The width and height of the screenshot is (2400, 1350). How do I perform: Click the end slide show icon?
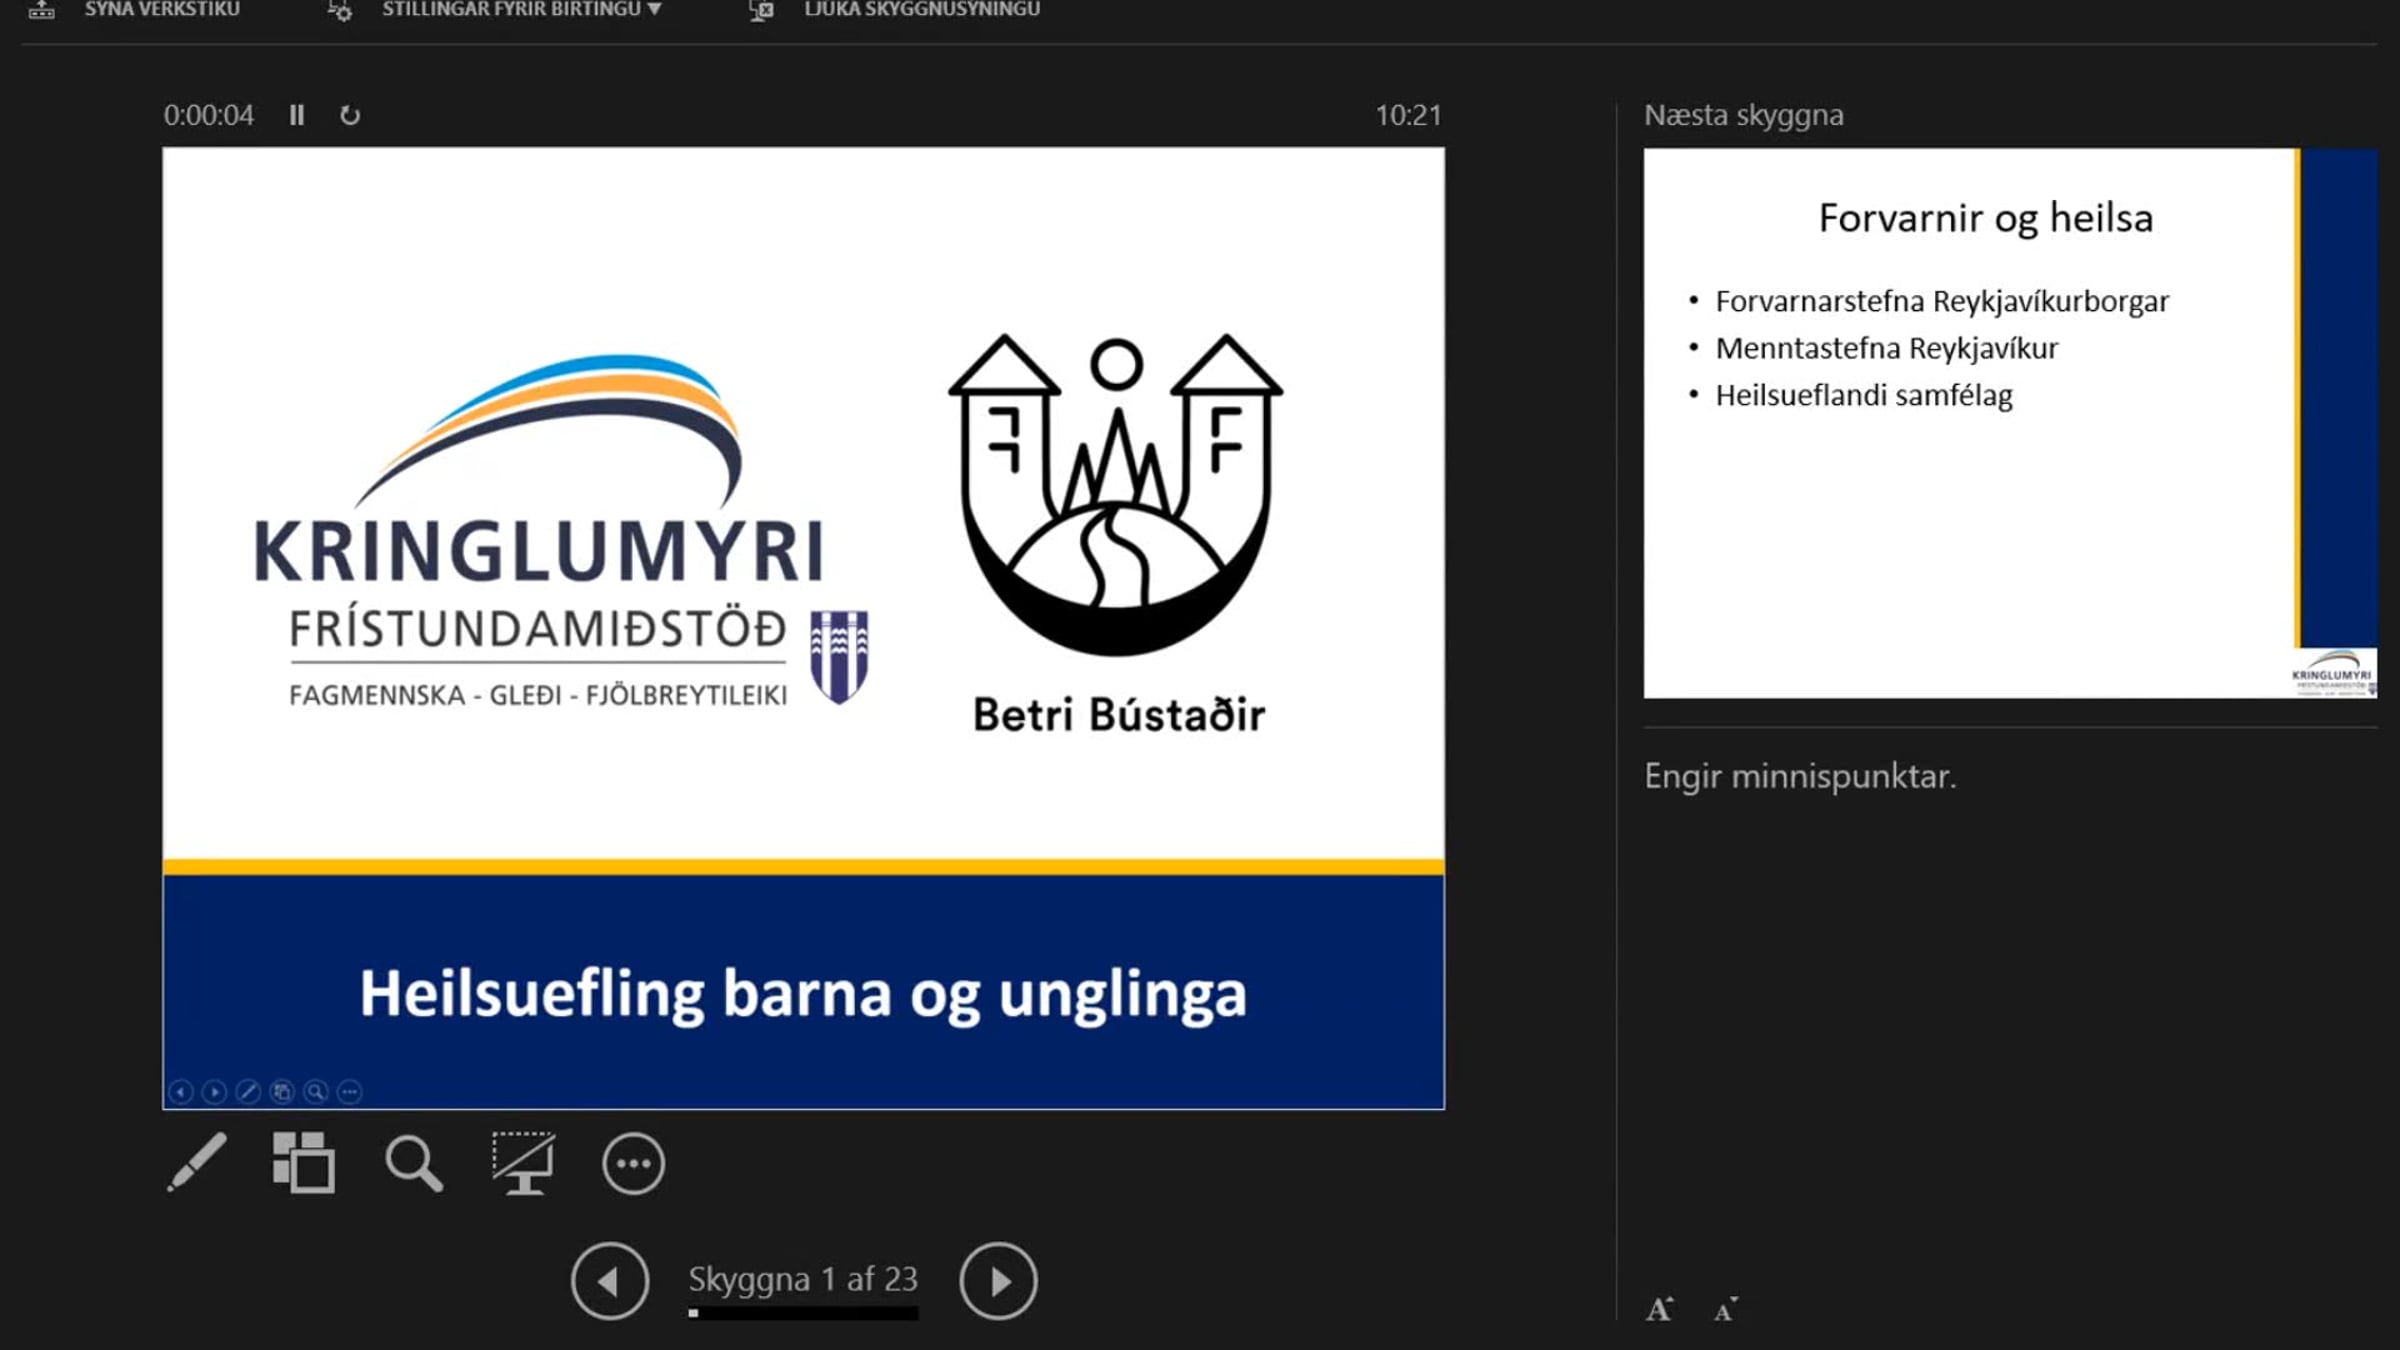761,10
